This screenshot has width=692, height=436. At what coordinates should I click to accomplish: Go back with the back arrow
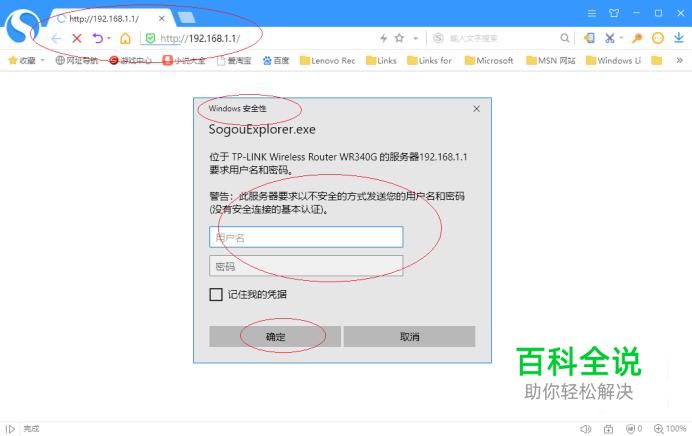coord(56,38)
